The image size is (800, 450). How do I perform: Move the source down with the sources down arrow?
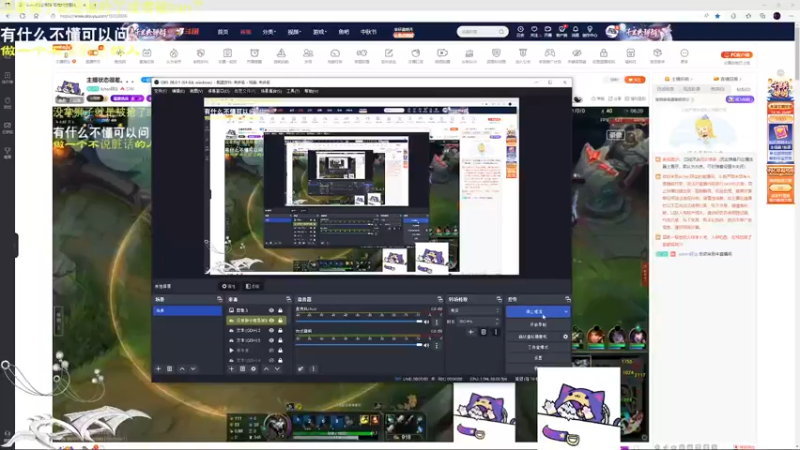click(277, 368)
